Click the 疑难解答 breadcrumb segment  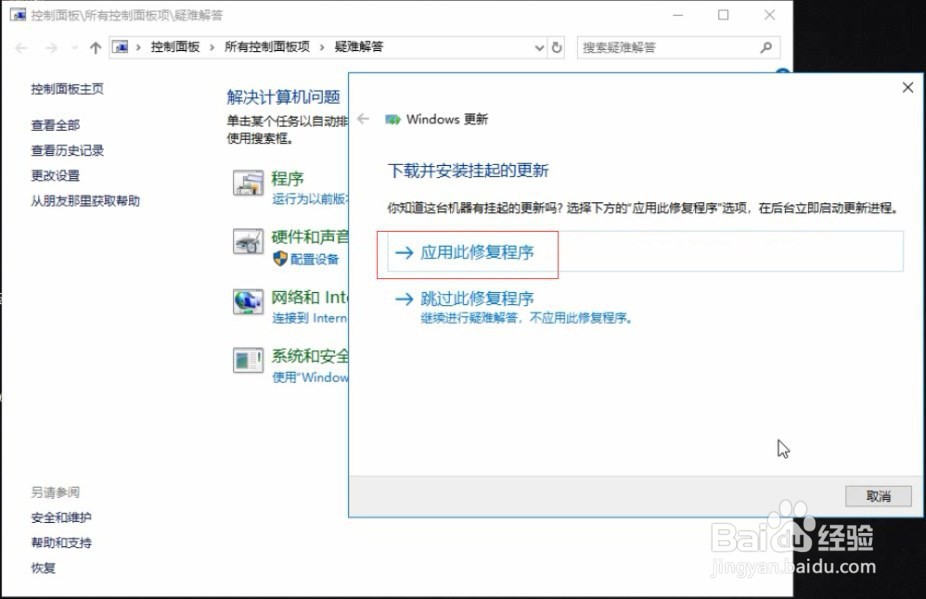358,47
